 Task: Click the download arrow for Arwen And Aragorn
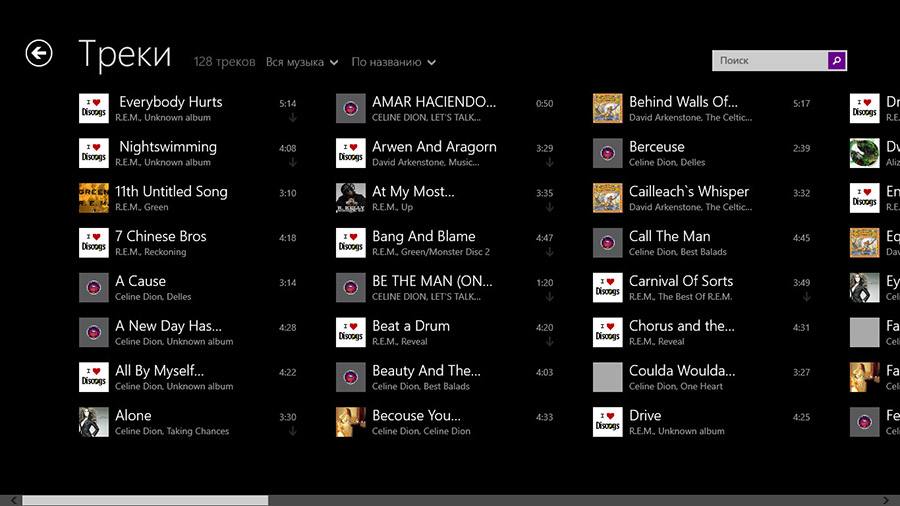(x=549, y=162)
